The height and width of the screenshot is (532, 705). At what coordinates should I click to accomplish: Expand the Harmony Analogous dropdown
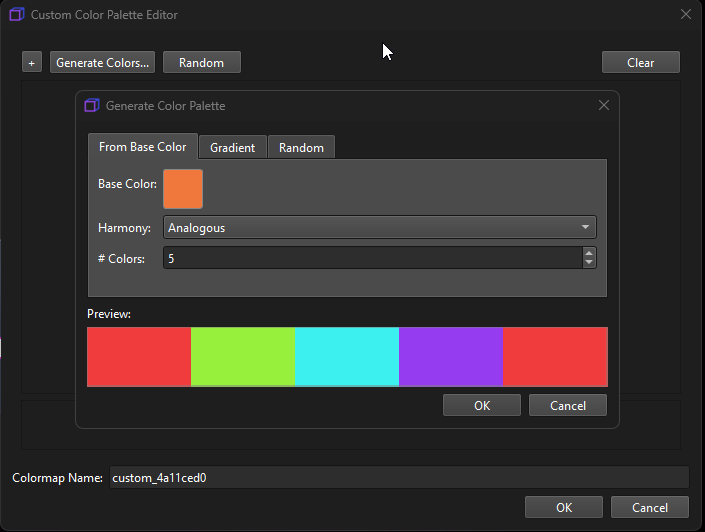379,228
